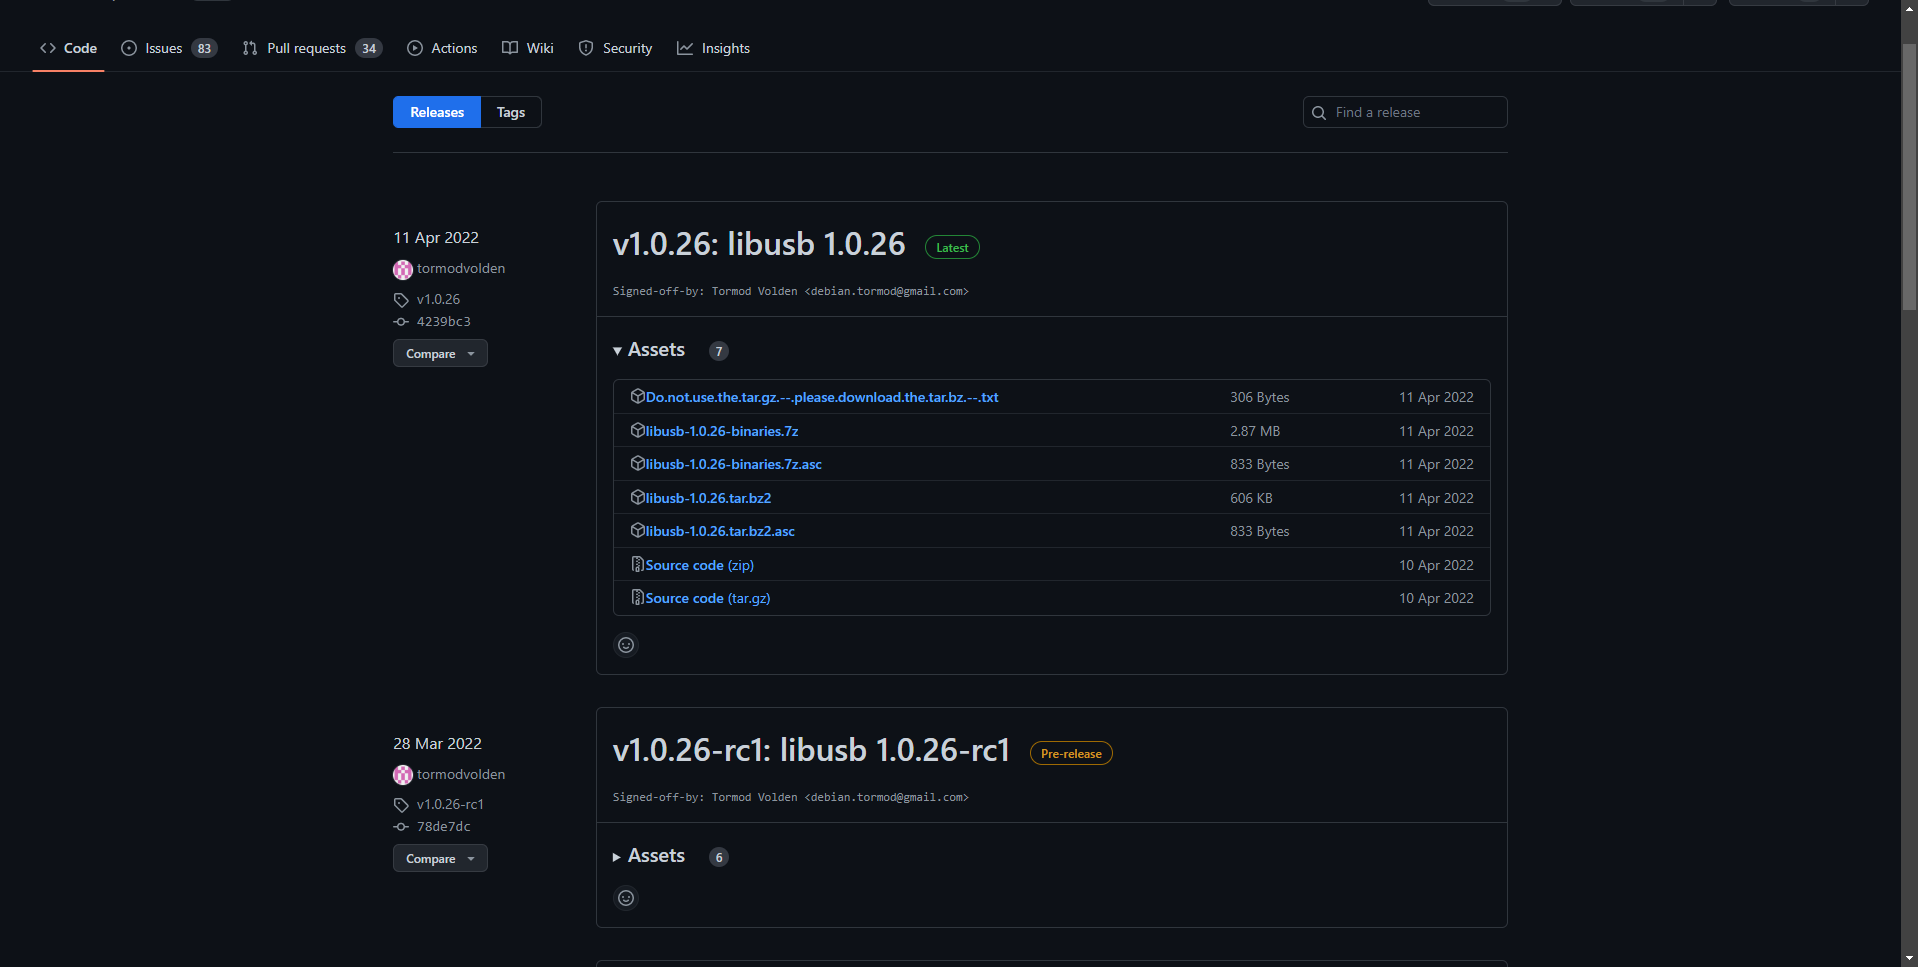Download libusb-1.0.26.tar.bz2 asset
This screenshot has width=1918, height=967.
(x=706, y=497)
